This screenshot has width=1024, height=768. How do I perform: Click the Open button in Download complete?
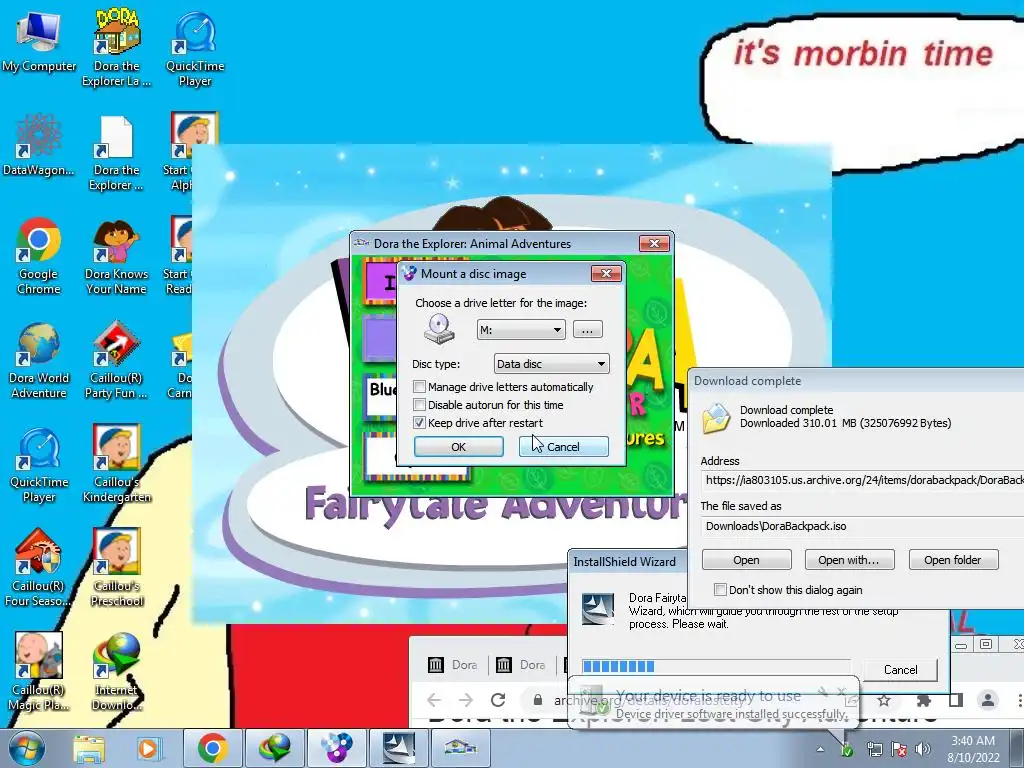pos(746,560)
